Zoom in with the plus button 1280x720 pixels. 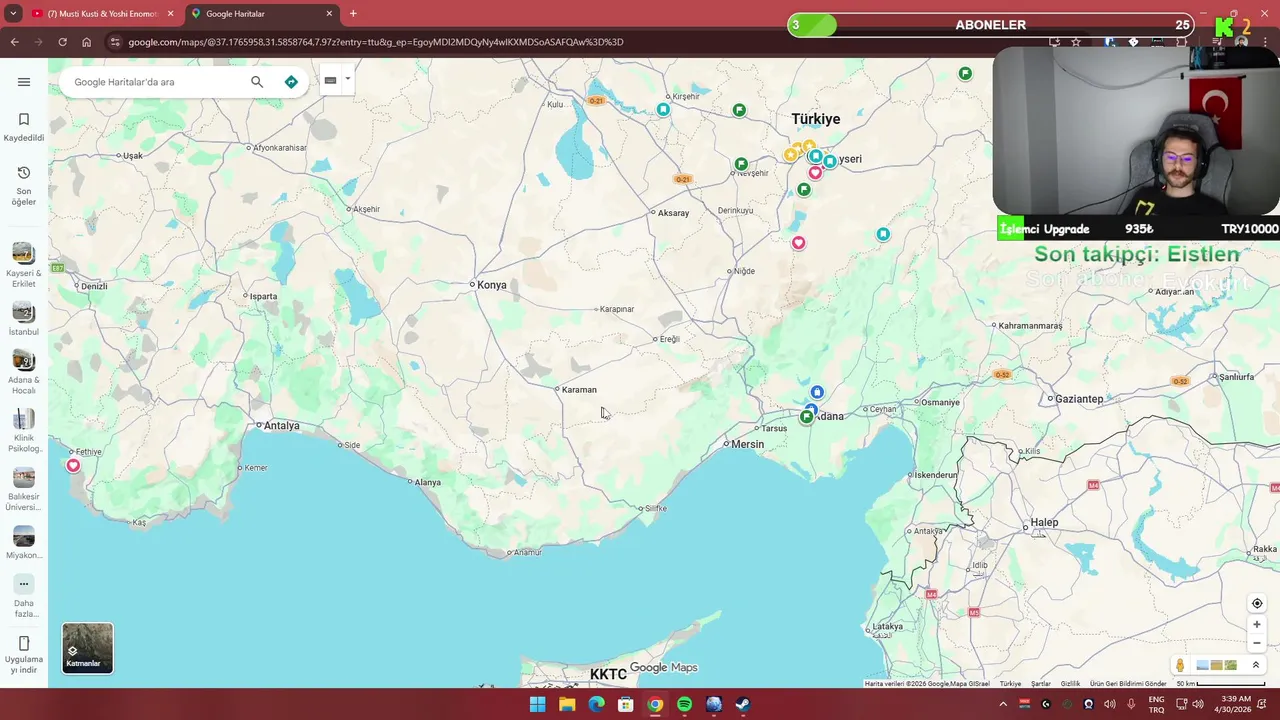pos(1257,625)
